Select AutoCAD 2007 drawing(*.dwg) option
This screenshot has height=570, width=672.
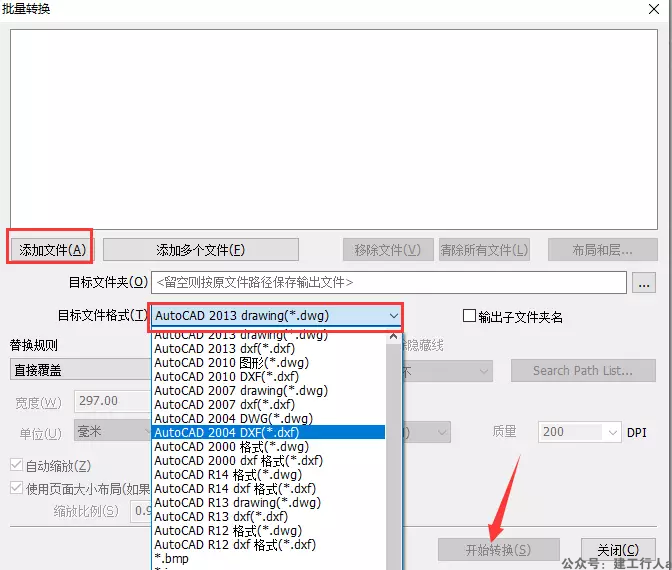pos(268,390)
